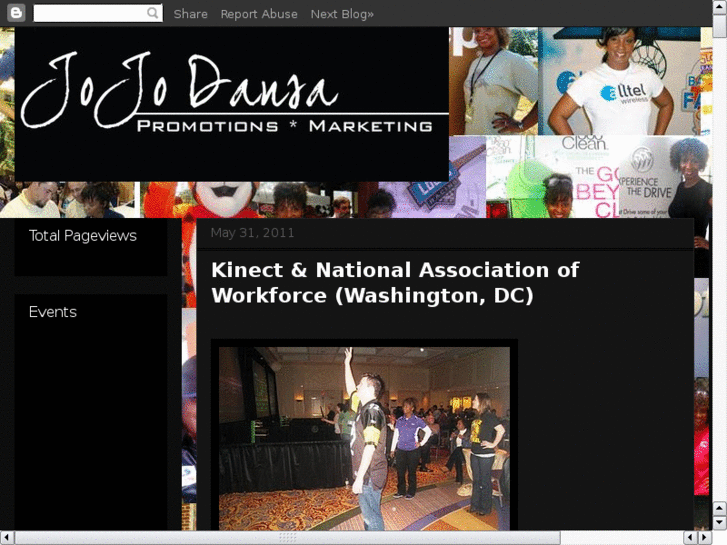Screen dimensions: 727x545
Task: Click the JoJo Dansa header banner
Action: (232, 104)
